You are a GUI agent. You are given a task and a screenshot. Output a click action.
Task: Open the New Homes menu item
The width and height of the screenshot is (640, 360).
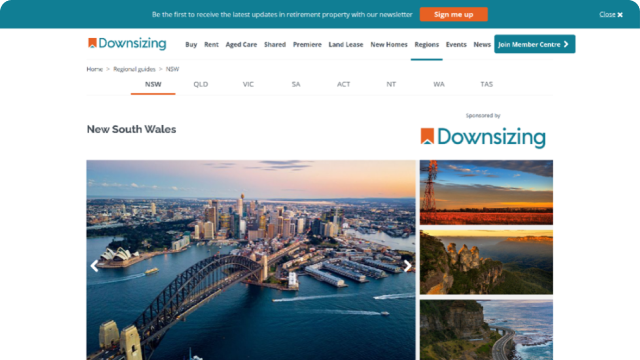(x=389, y=44)
